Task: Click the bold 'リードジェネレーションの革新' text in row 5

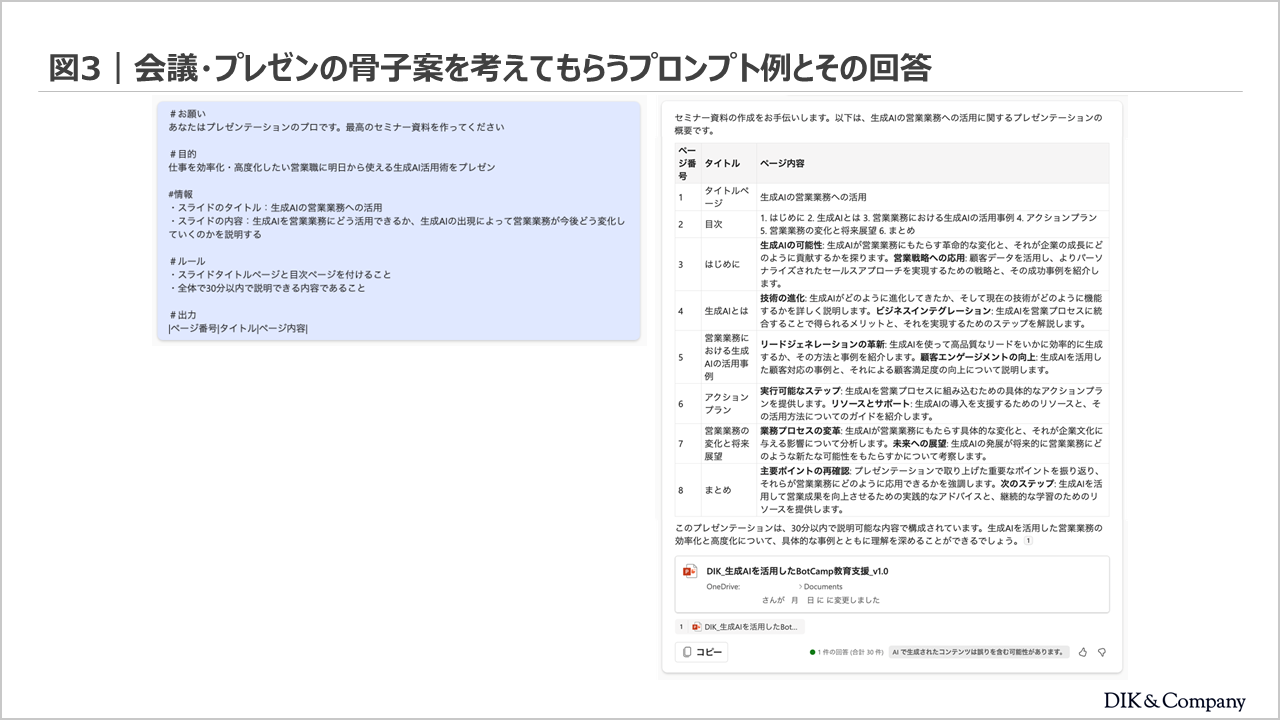Action: [x=822, y=344]
